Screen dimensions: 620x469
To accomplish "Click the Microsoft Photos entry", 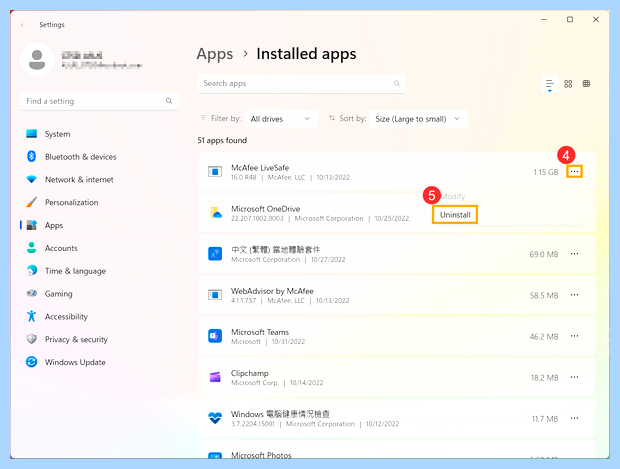I will click(x=261, y=455).
